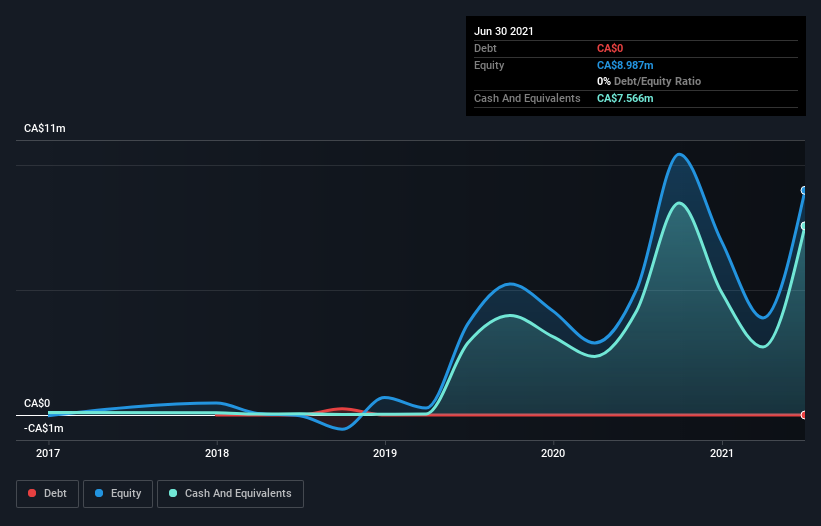The height and width of the screenshot is (526, 821).
Task: Click the CA$11m y-axis label
Action: pos(45,128)
